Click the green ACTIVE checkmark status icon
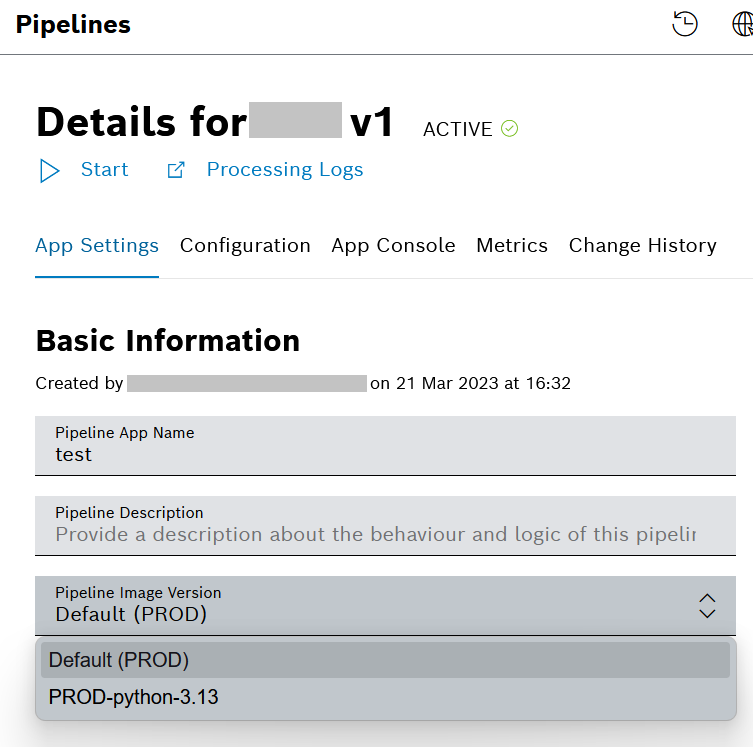This screenshot has width=753, height=747. pyautogui.click(x=510, y=128)
